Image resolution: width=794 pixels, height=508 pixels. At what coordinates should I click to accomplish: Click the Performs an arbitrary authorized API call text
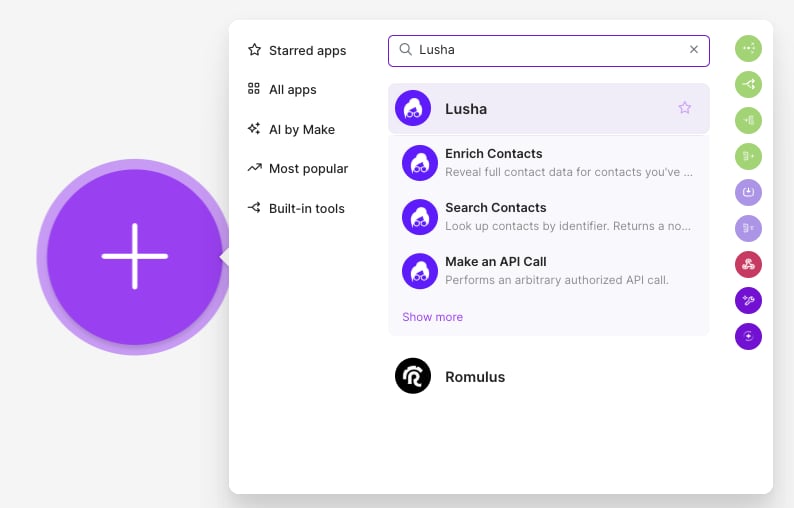pyautogui.click(x=557, y=280)
